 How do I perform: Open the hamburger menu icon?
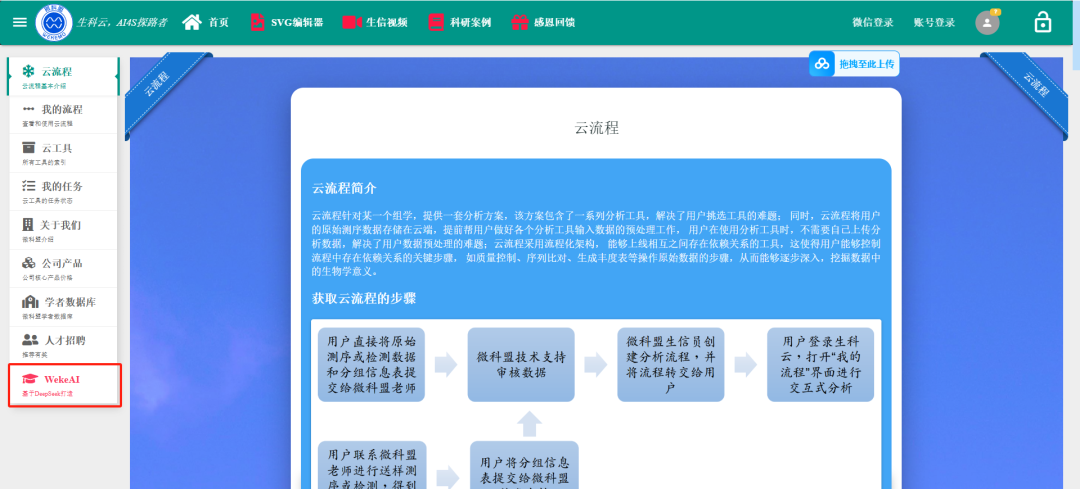20,22
